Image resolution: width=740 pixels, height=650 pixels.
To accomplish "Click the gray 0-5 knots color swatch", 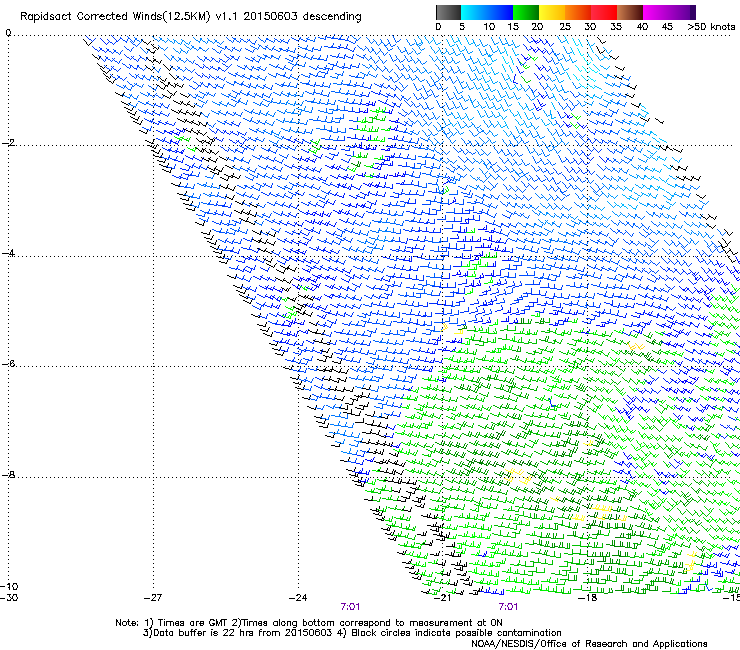I will click(448, 12).
